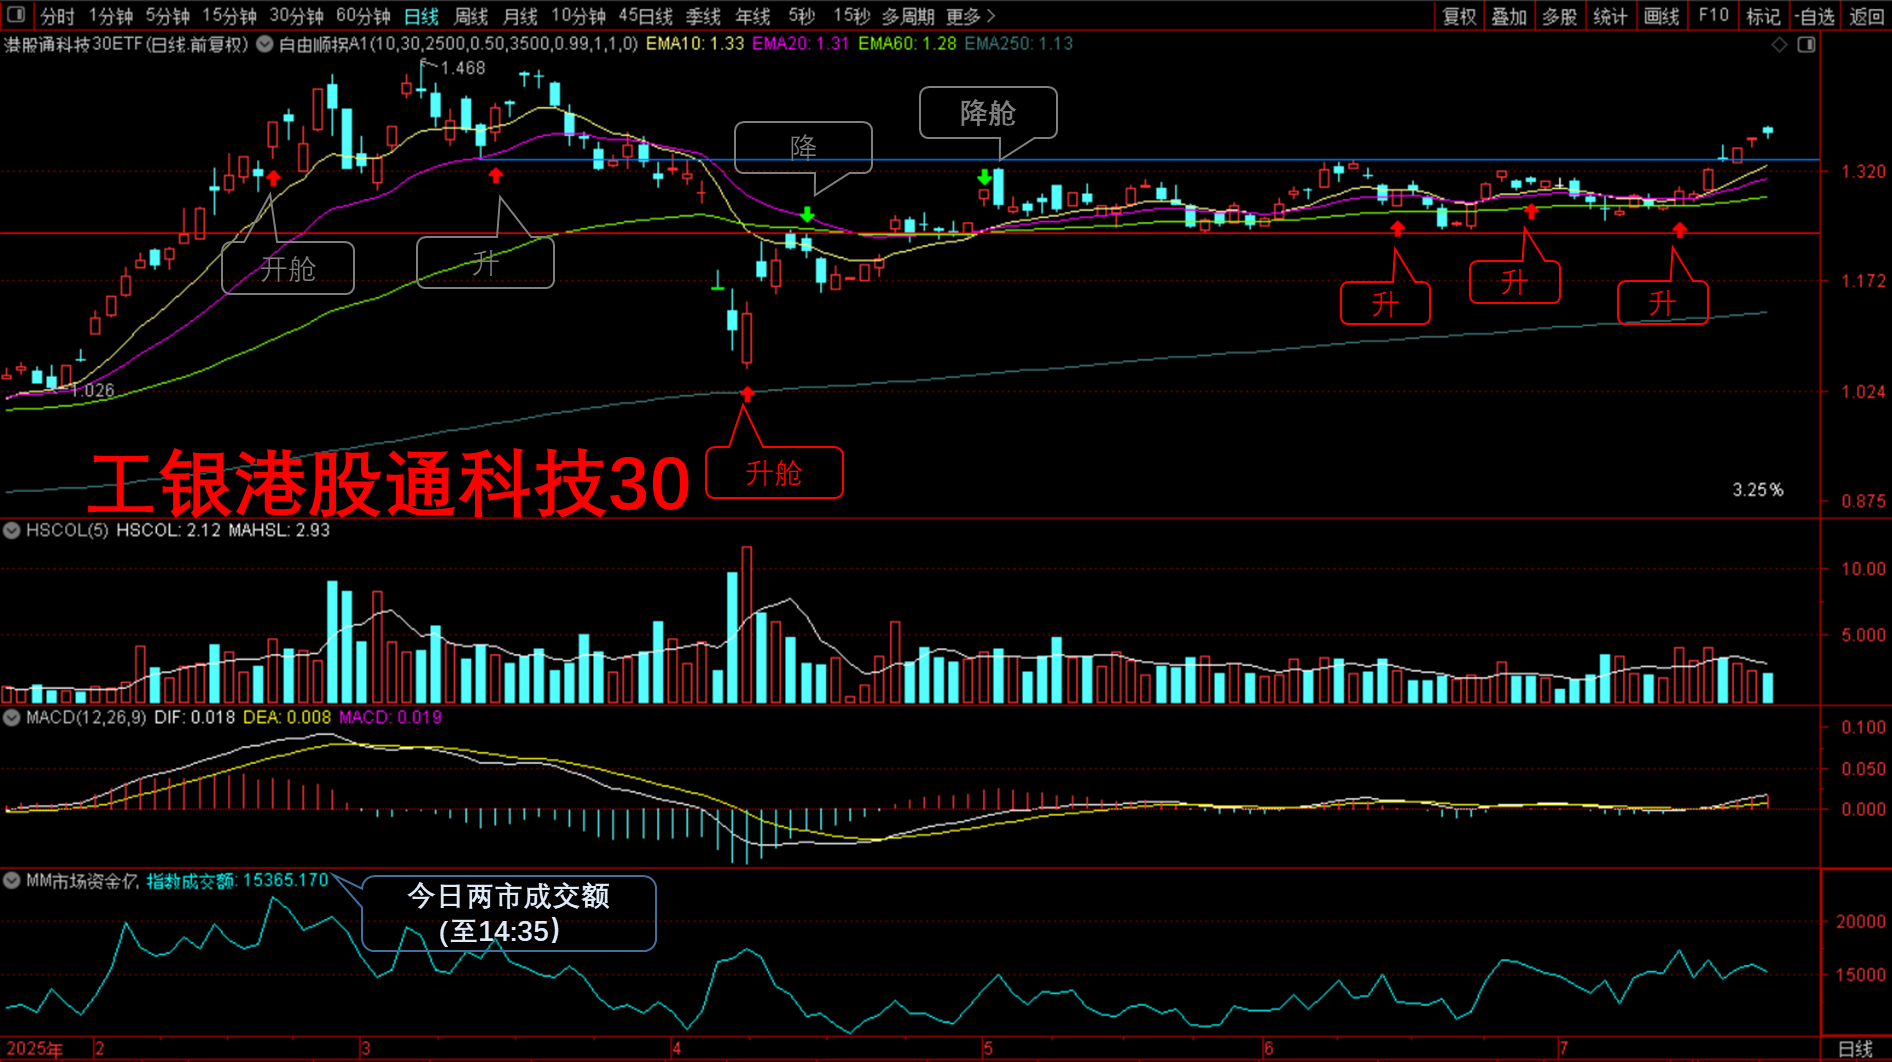The width and height of the screenshot is (1892, 1062).
Task: Click the 2025年 label on the time axis
Action: pyautogui.click(x=34, y=1049)
